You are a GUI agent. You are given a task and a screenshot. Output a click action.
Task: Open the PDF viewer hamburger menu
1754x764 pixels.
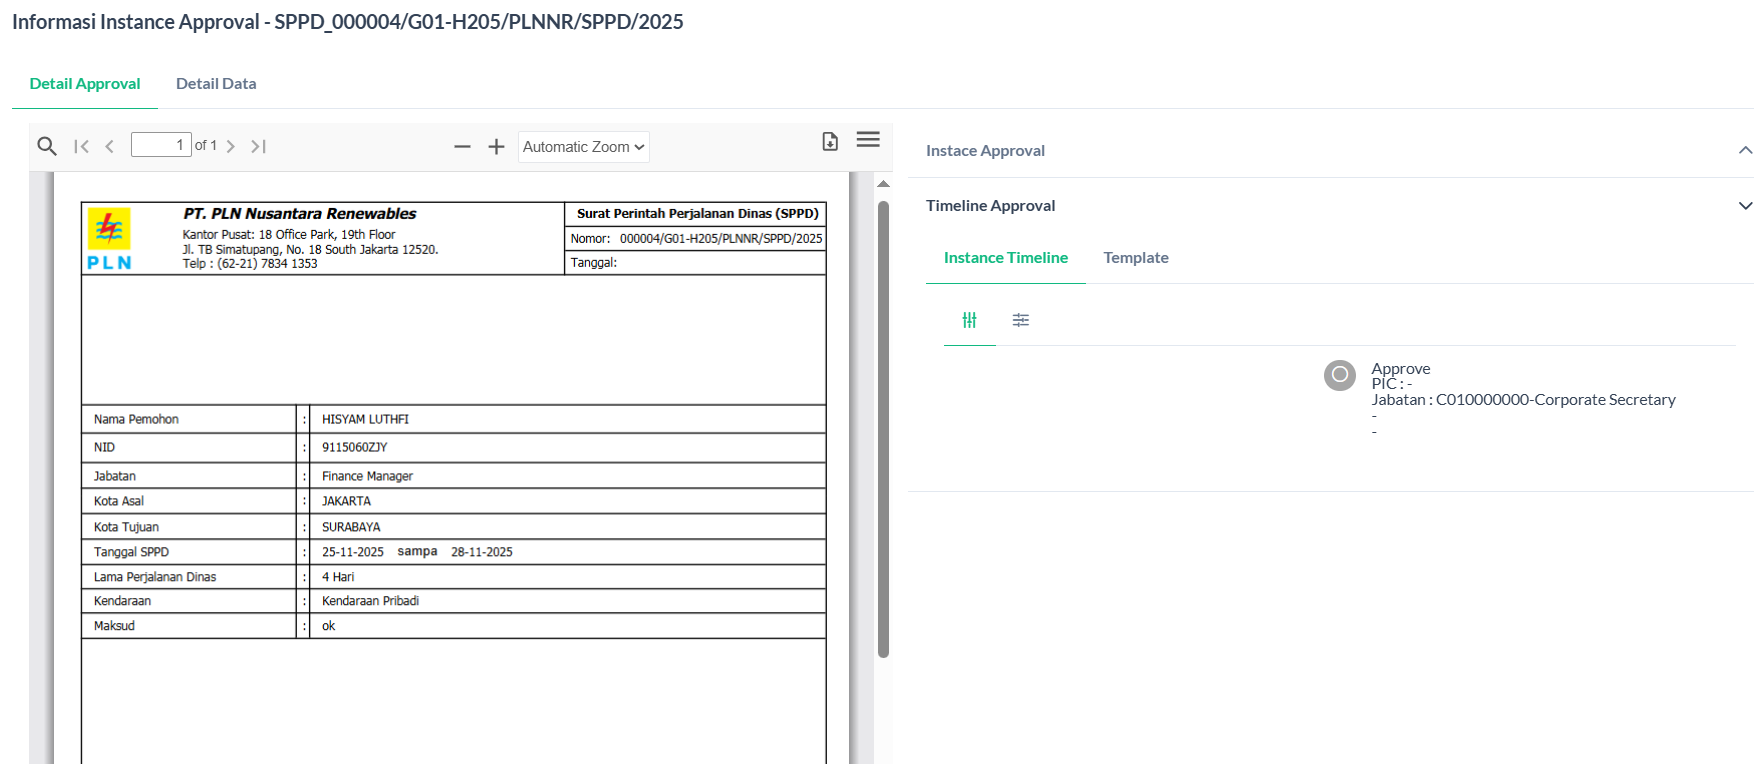(x=868, y=140)
